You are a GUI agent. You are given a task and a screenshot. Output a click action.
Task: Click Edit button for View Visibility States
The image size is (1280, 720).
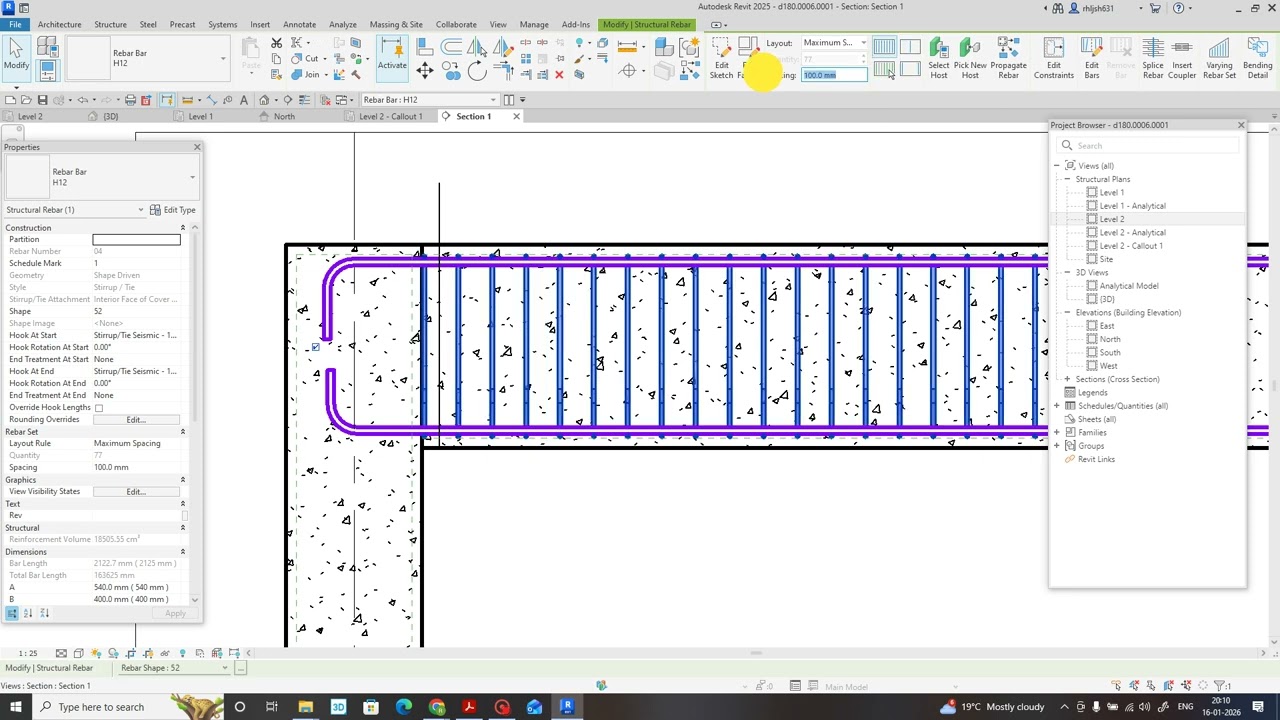click(136, 492)
